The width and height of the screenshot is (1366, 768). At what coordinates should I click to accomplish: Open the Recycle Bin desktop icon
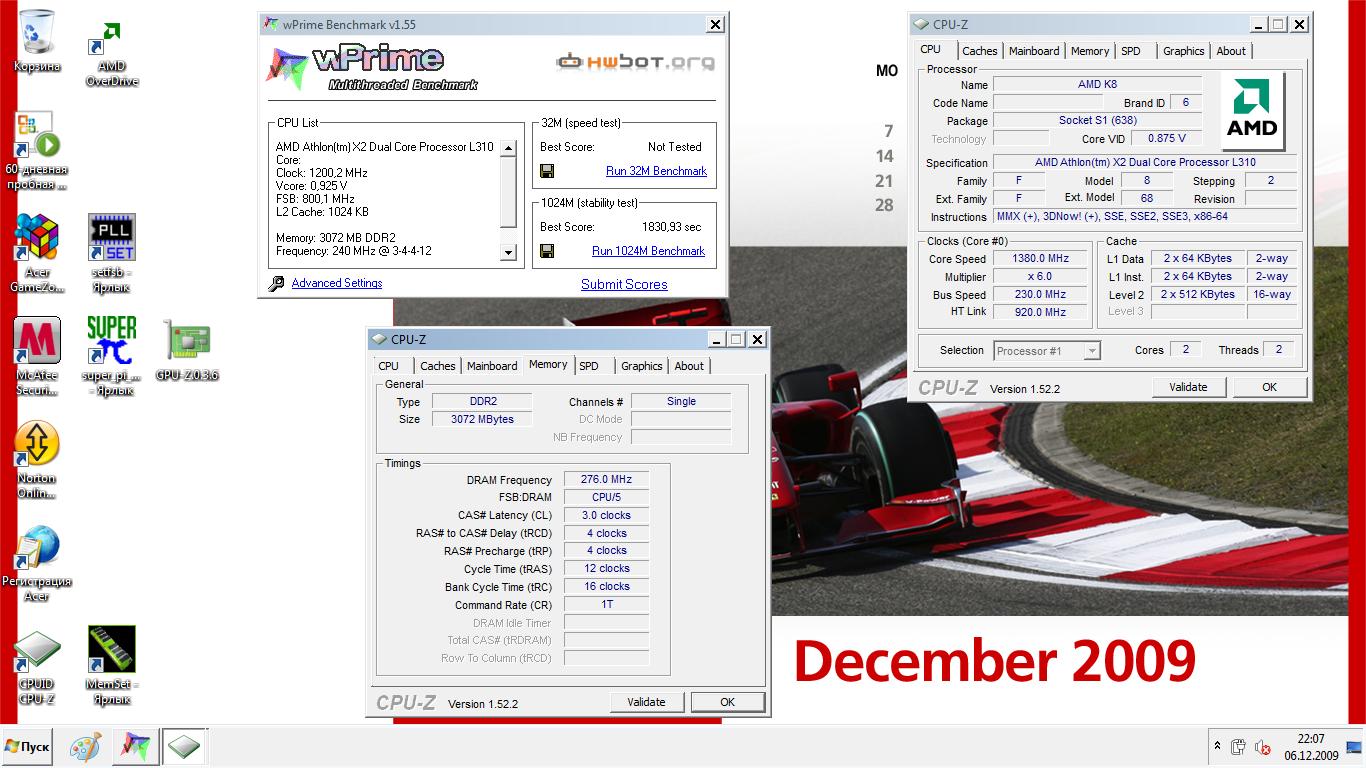point(37,41)
